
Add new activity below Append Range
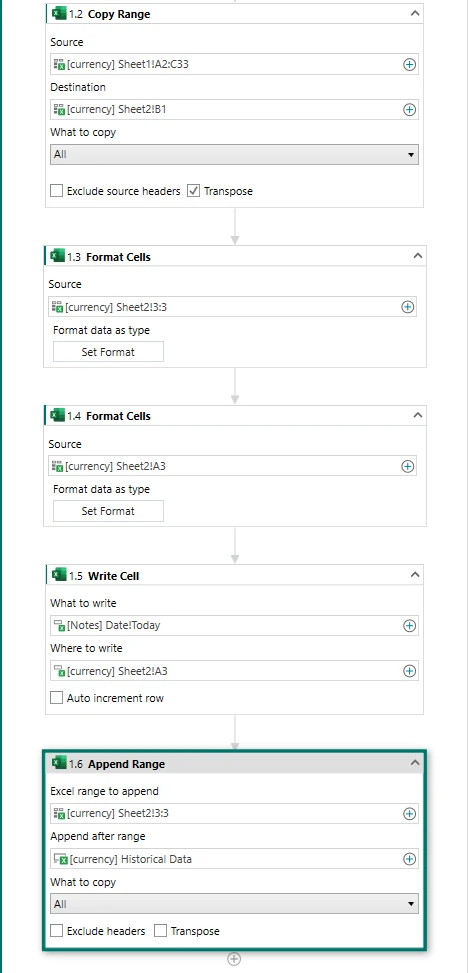click(234, 959)
